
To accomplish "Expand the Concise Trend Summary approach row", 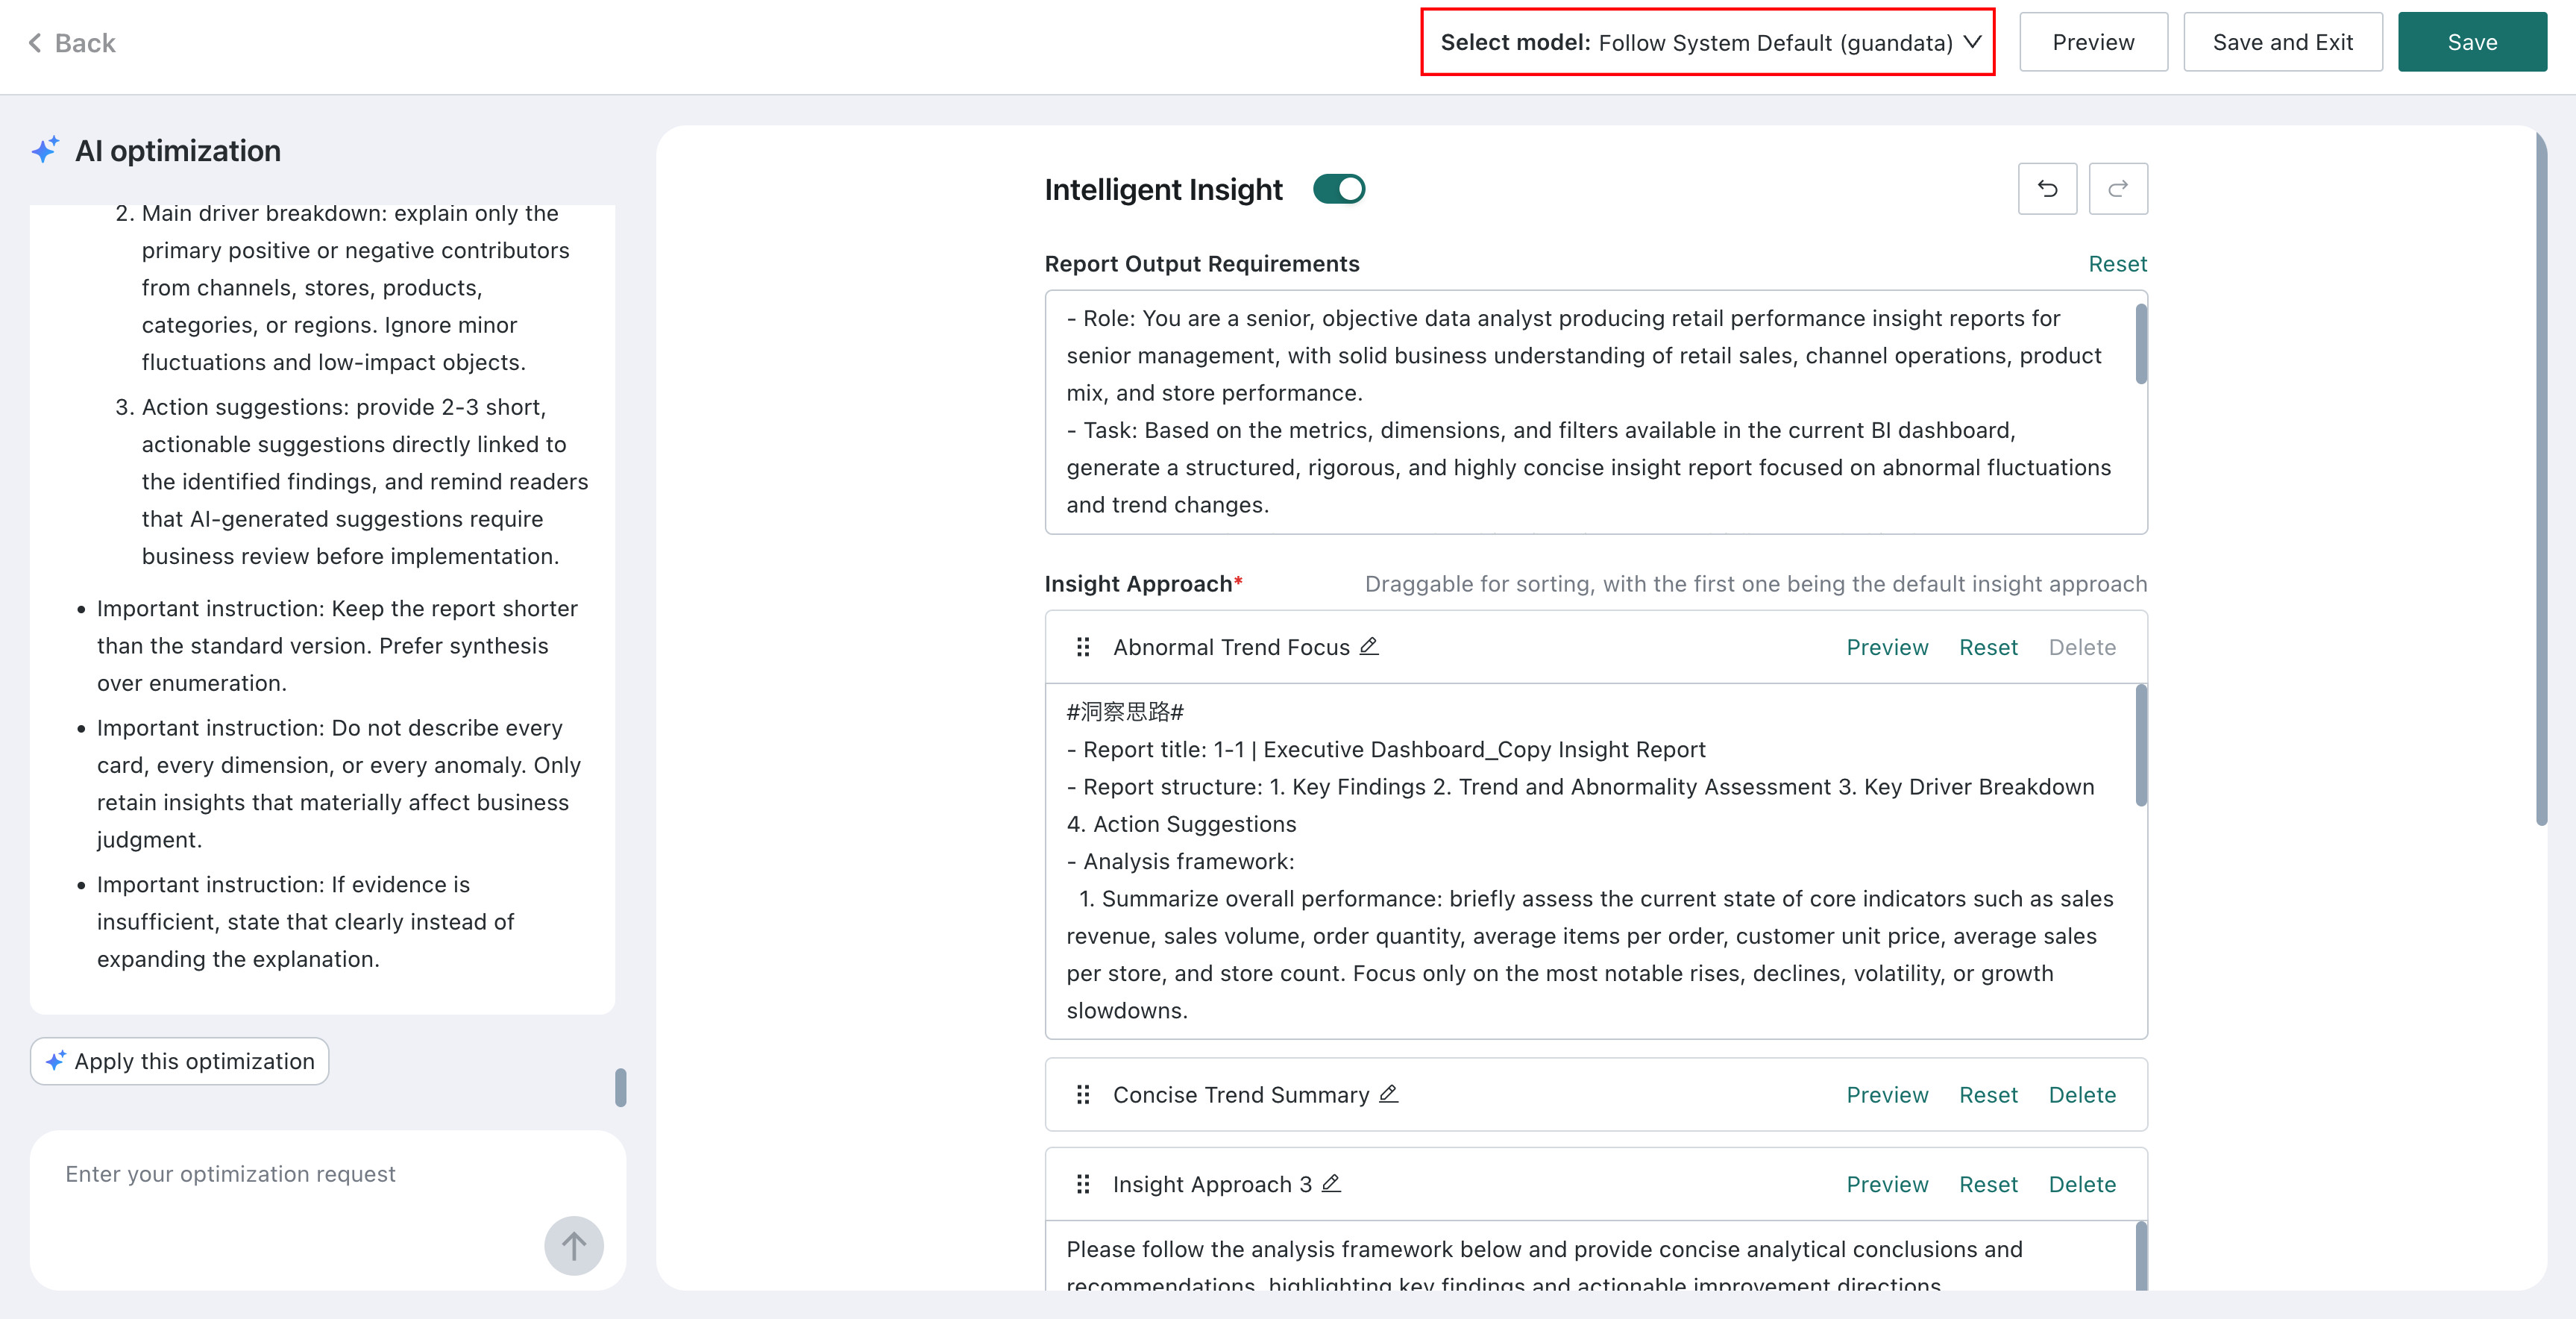I will 1596,1095.
